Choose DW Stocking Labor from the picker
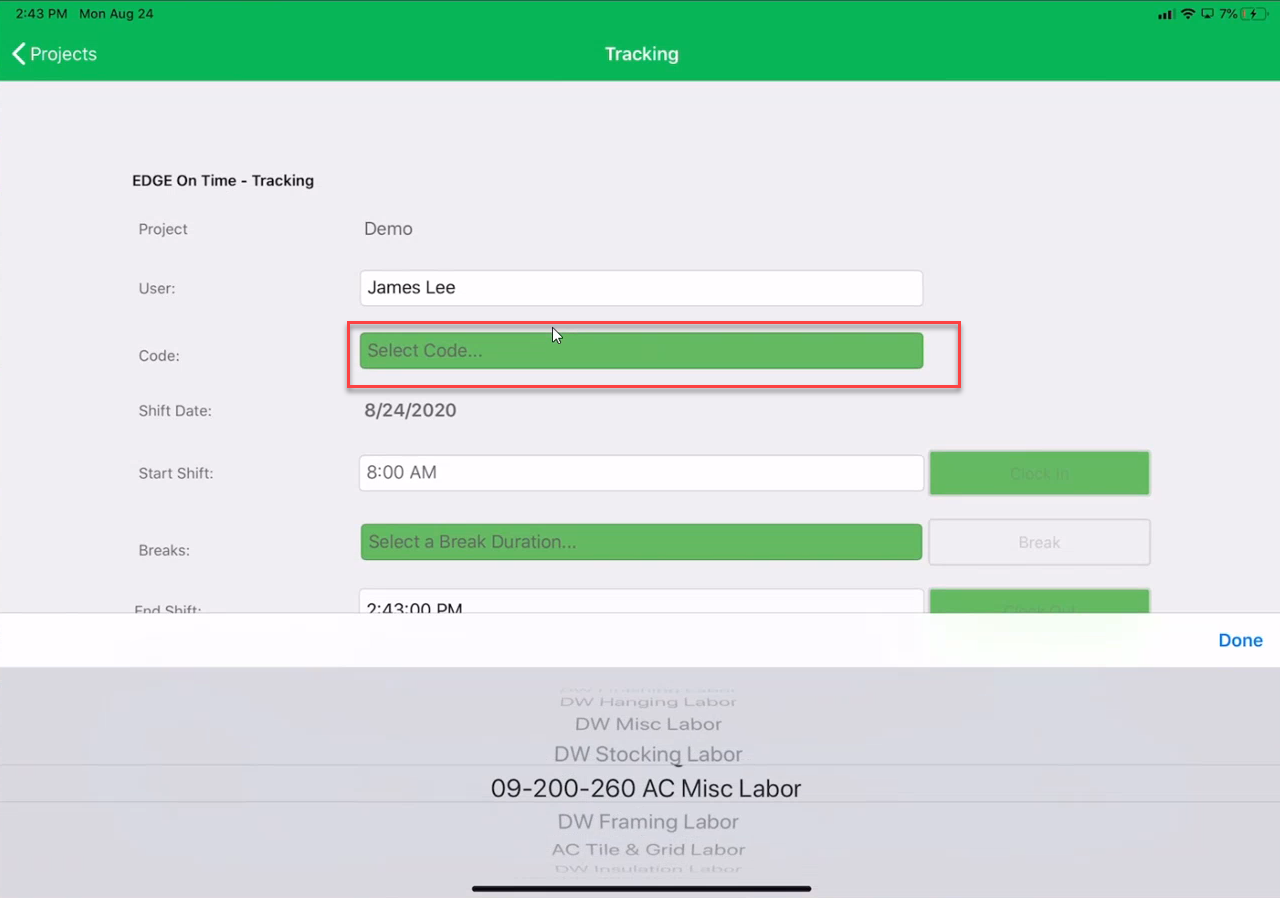This screenshot has width=1280, height=898. click(x=648, y=754)
